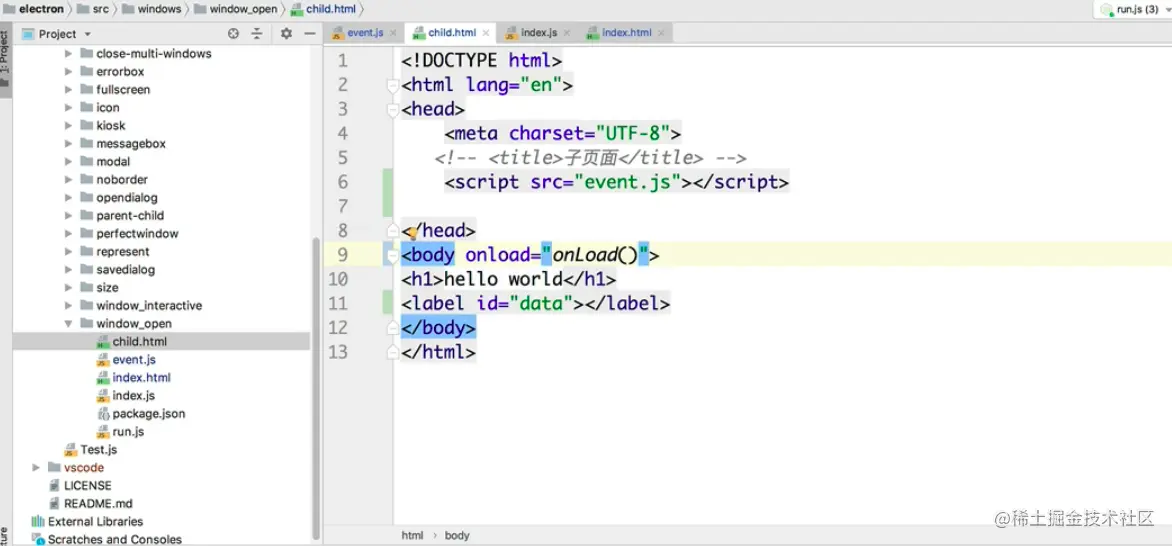This screenshot has height=546, width=1172.
Task: Click electron breadcrumb in navigation bar
Action: point(34,9)
